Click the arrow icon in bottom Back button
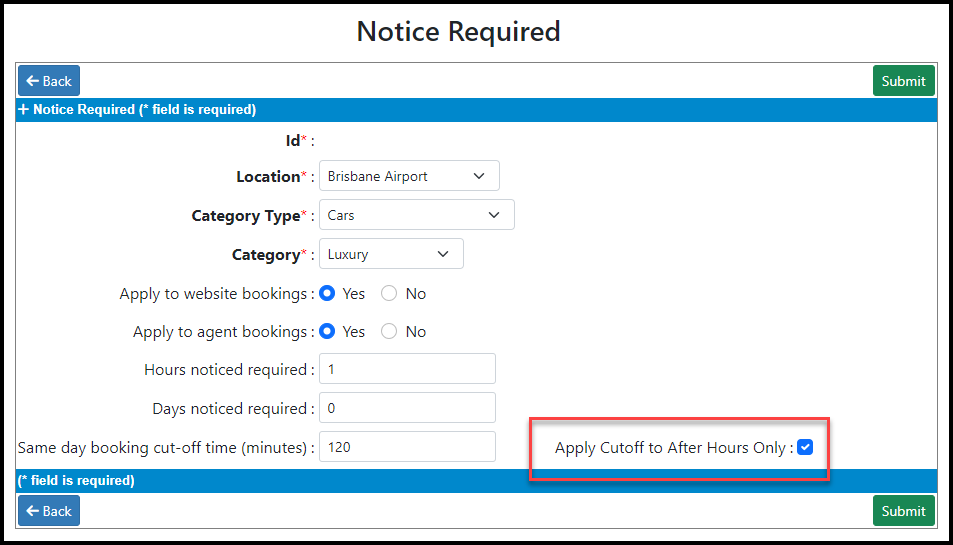 pos(33,511)
